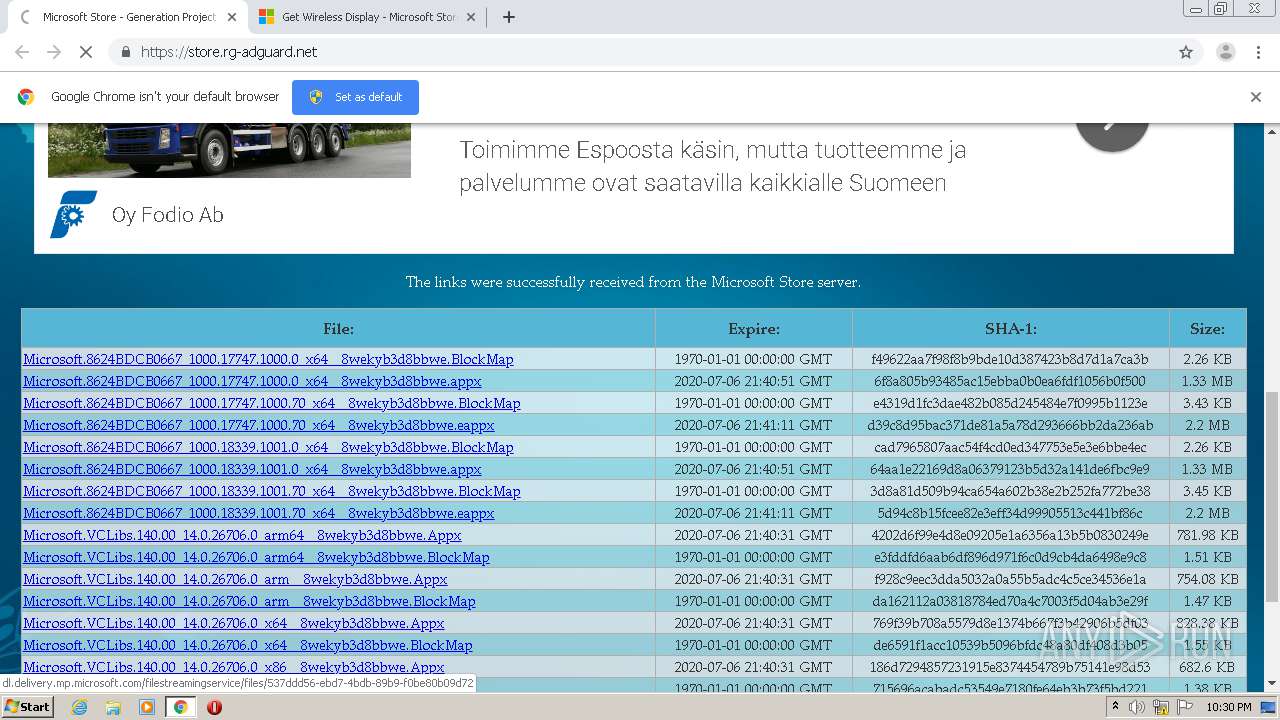Open the red stop-sign taskbar icon
Image resolution: width=1280 pixels, height=720 pixels.
(x=214, y=707)
